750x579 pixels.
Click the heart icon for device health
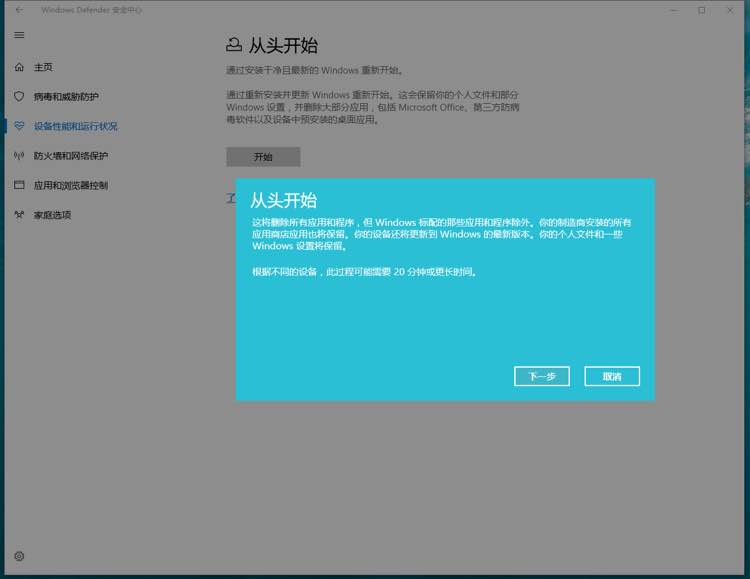click(x=19, y=126)
